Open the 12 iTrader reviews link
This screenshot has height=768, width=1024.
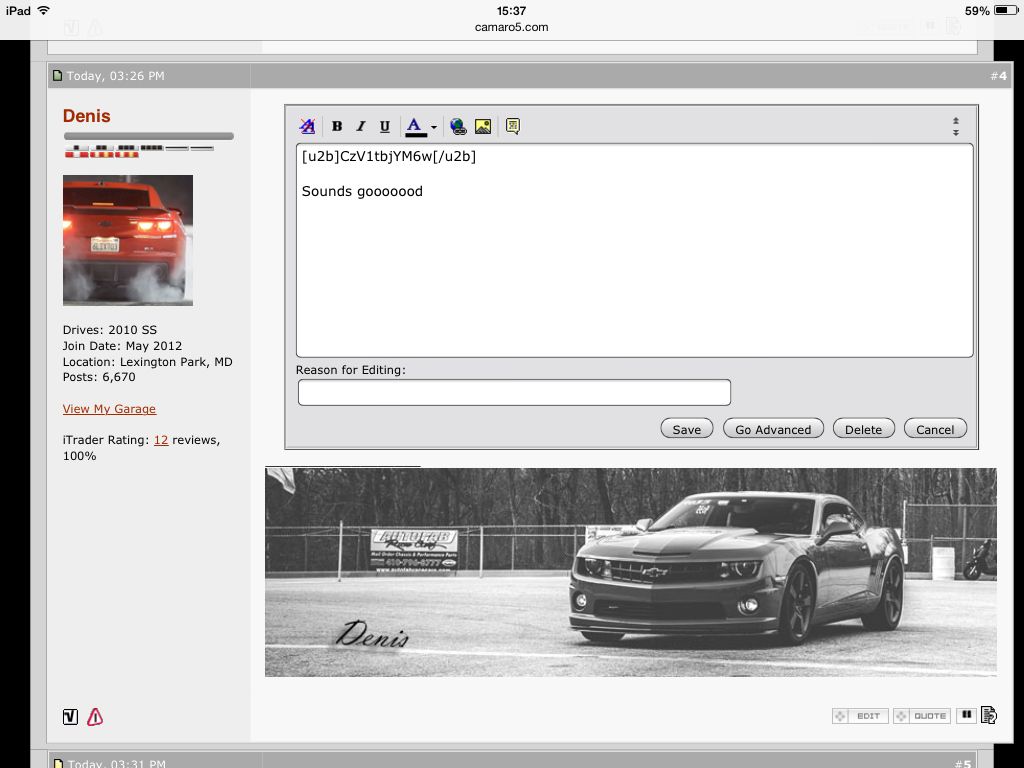[160, 440]
